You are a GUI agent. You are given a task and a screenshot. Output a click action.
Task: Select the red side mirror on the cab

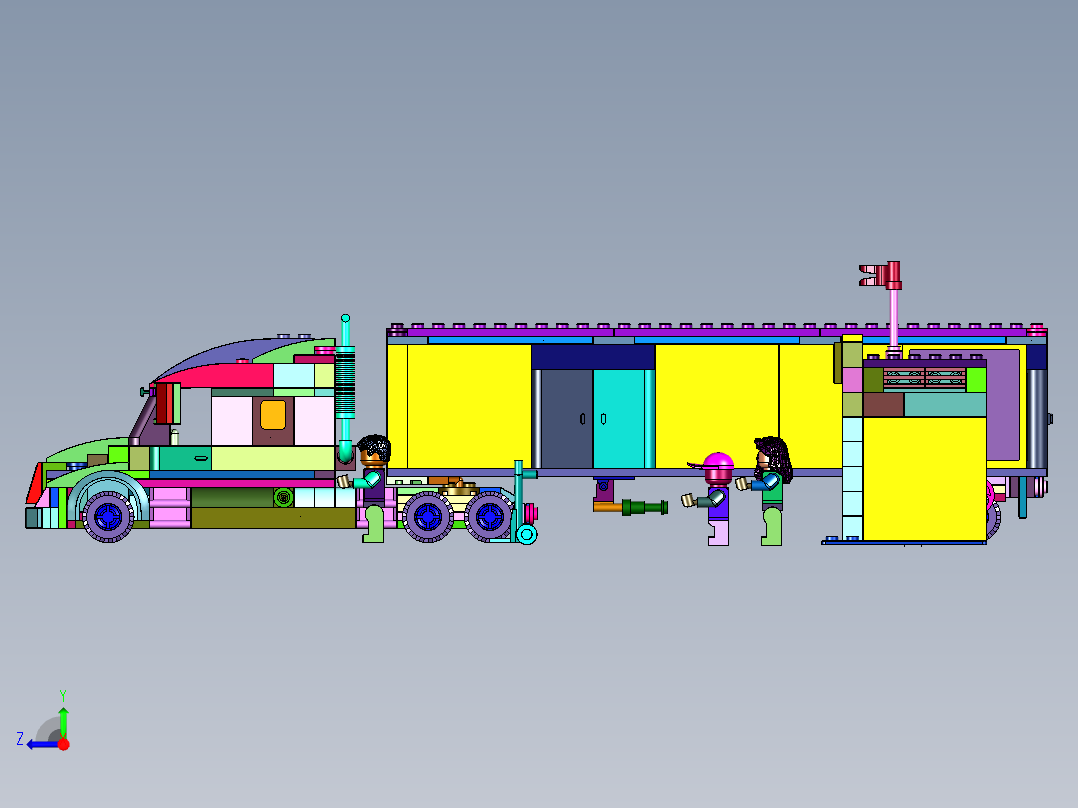[165, 403]
